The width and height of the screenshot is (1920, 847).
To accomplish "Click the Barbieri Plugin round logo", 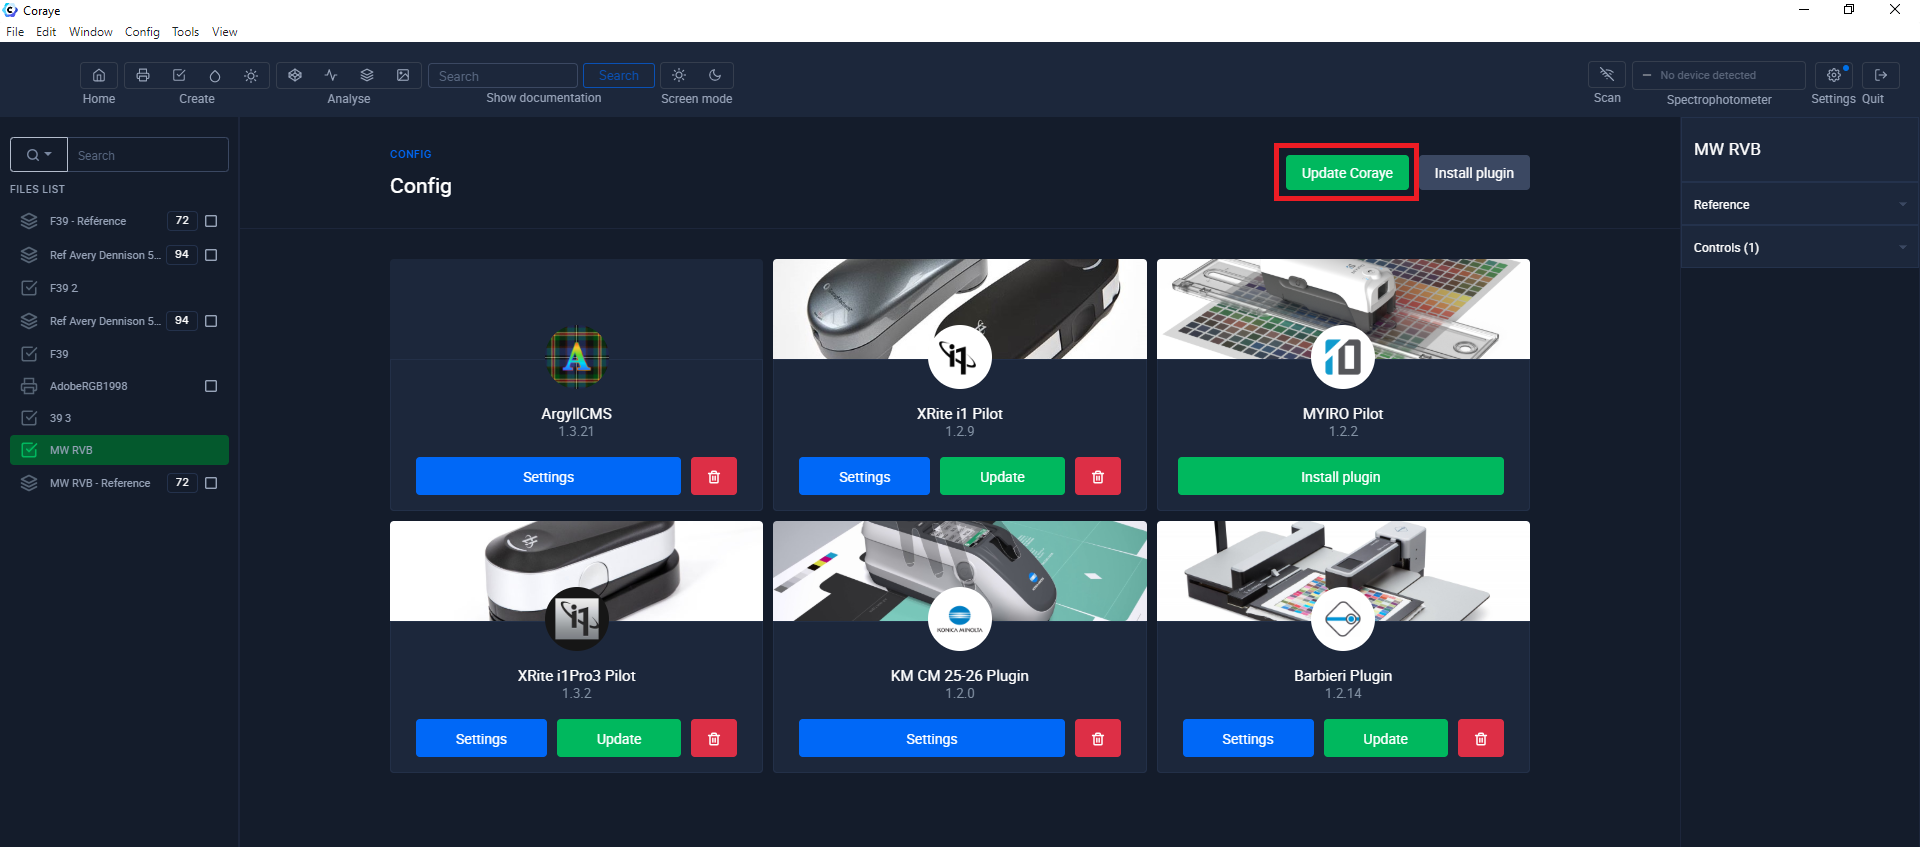I will point(1343,619).
